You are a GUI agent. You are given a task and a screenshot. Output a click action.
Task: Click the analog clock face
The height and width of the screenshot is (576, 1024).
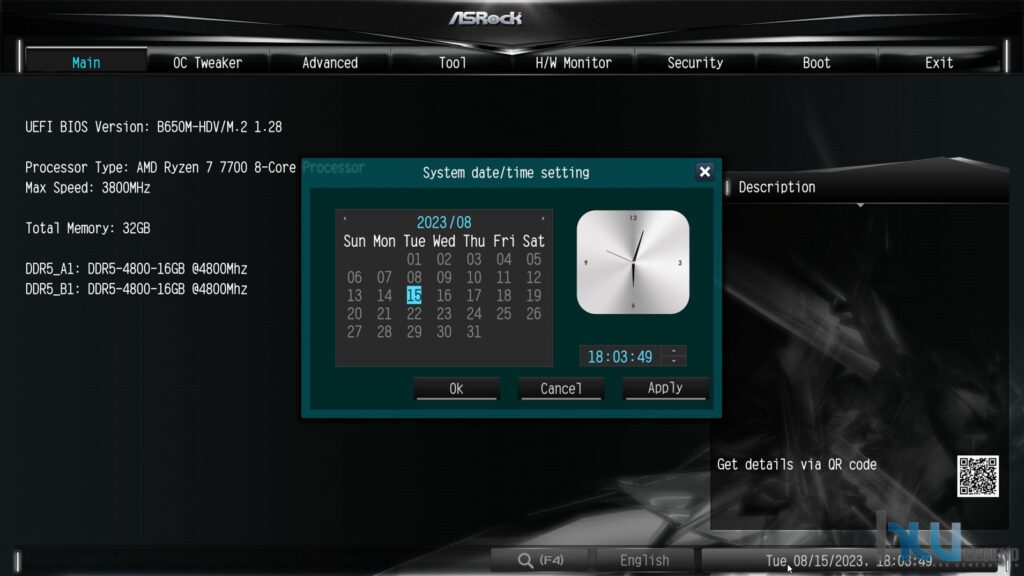coord(633,262)
